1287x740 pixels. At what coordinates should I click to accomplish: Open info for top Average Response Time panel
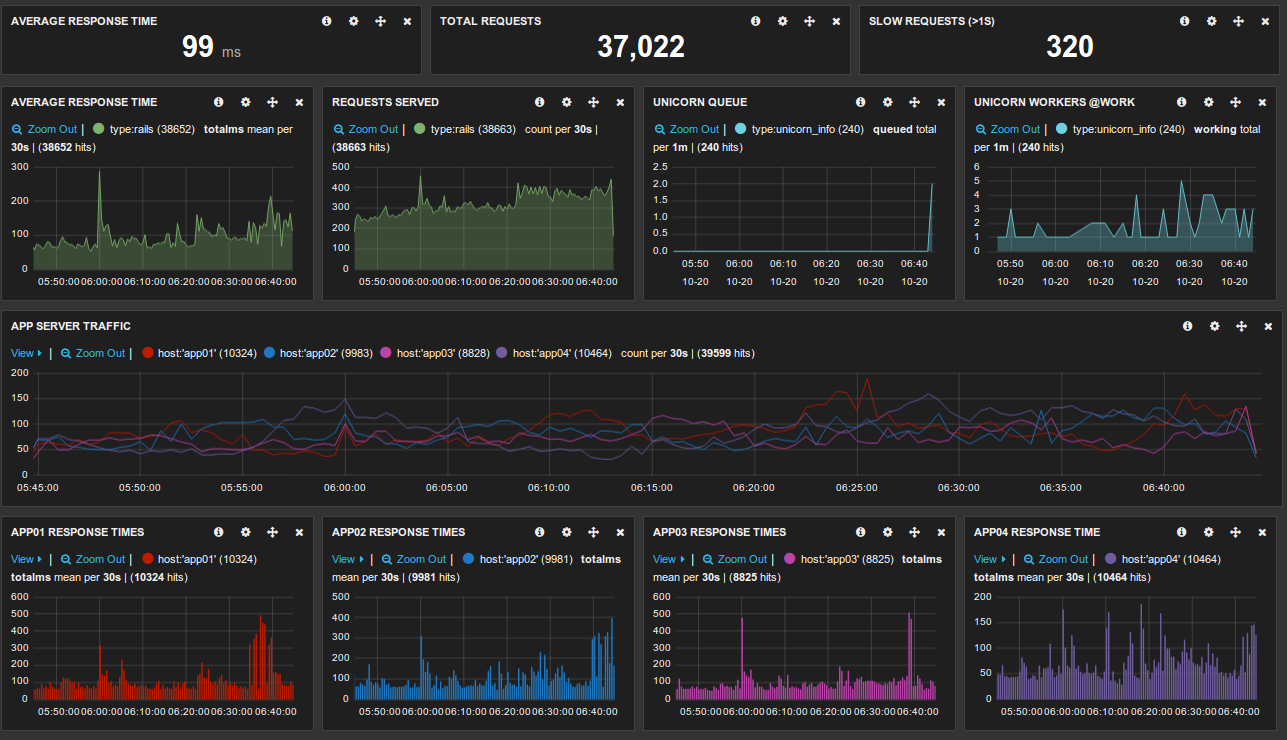click(327, 21)
